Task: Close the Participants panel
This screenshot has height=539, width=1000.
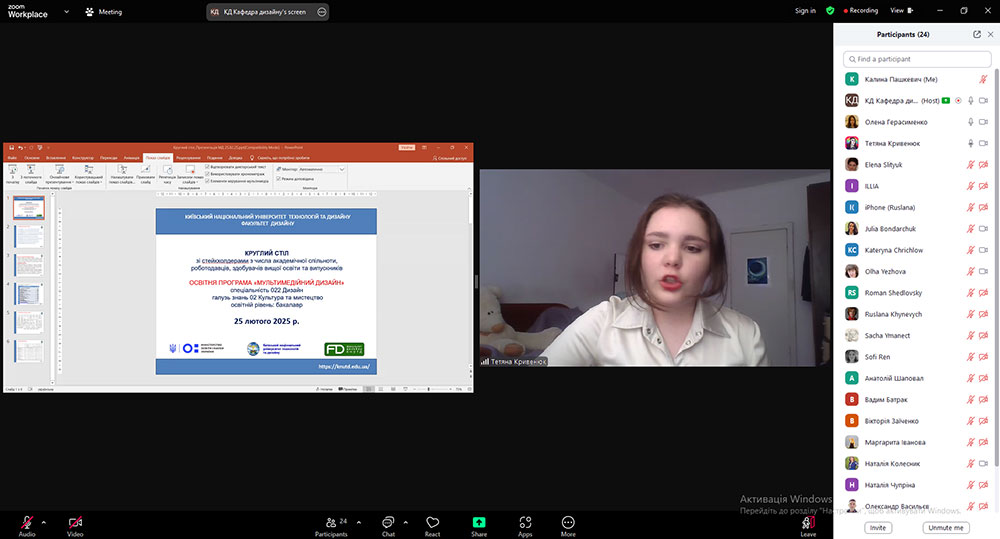Action: tap(990, 34)
